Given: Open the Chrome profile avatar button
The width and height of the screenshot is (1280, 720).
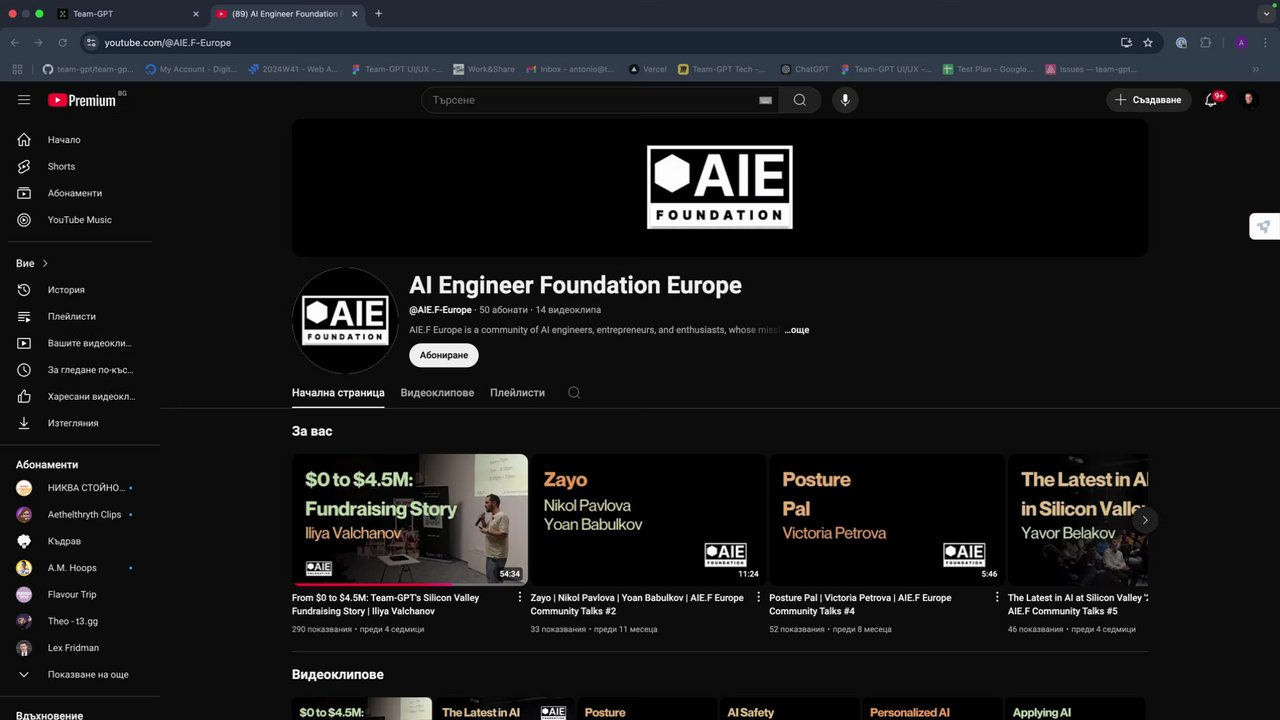Looking at the screenshot, I should [1241, 43].
